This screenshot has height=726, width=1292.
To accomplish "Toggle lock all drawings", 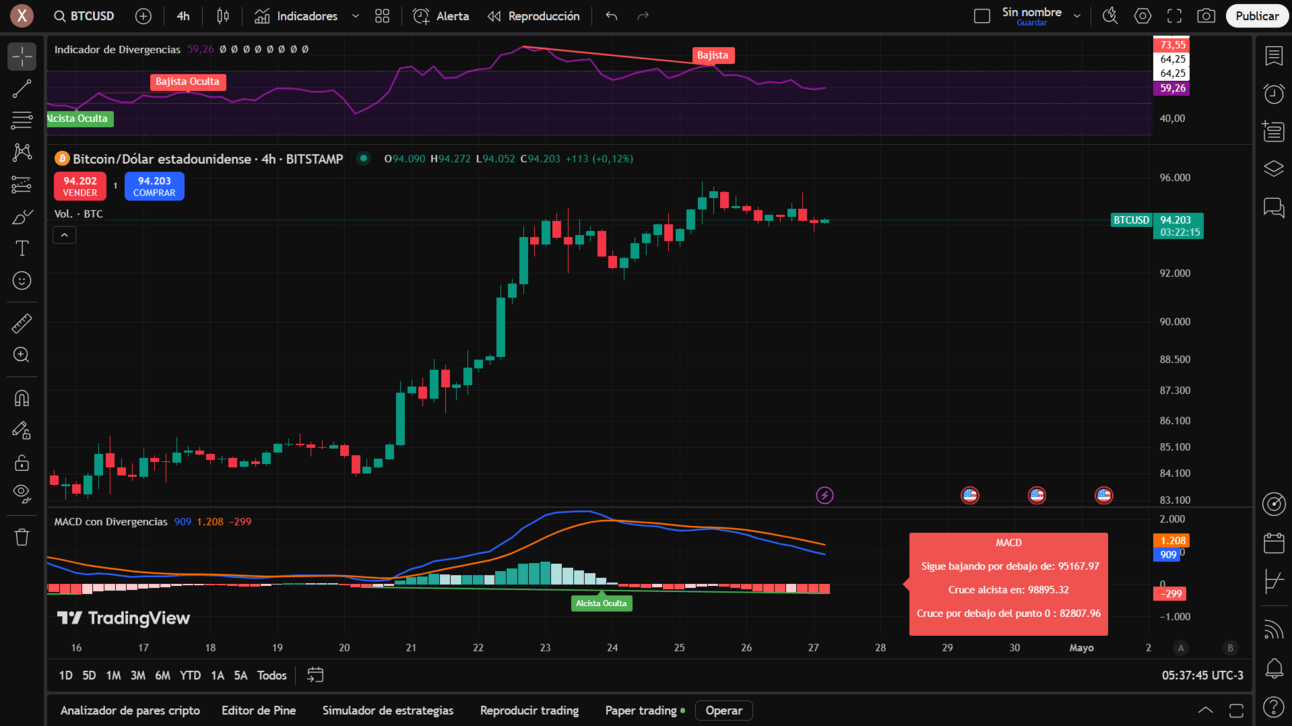I will point(22,462).
